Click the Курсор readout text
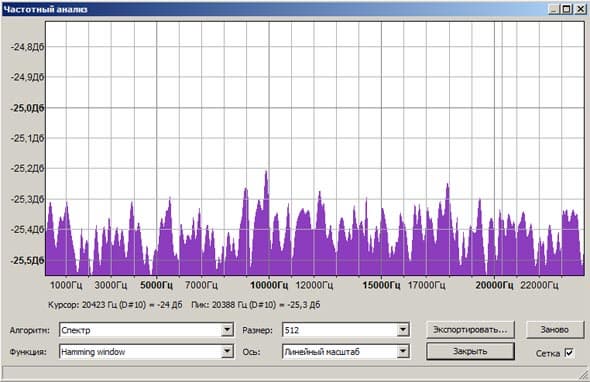Image resolution: width=590 pixels, height=382 pixels. [115, 304]
